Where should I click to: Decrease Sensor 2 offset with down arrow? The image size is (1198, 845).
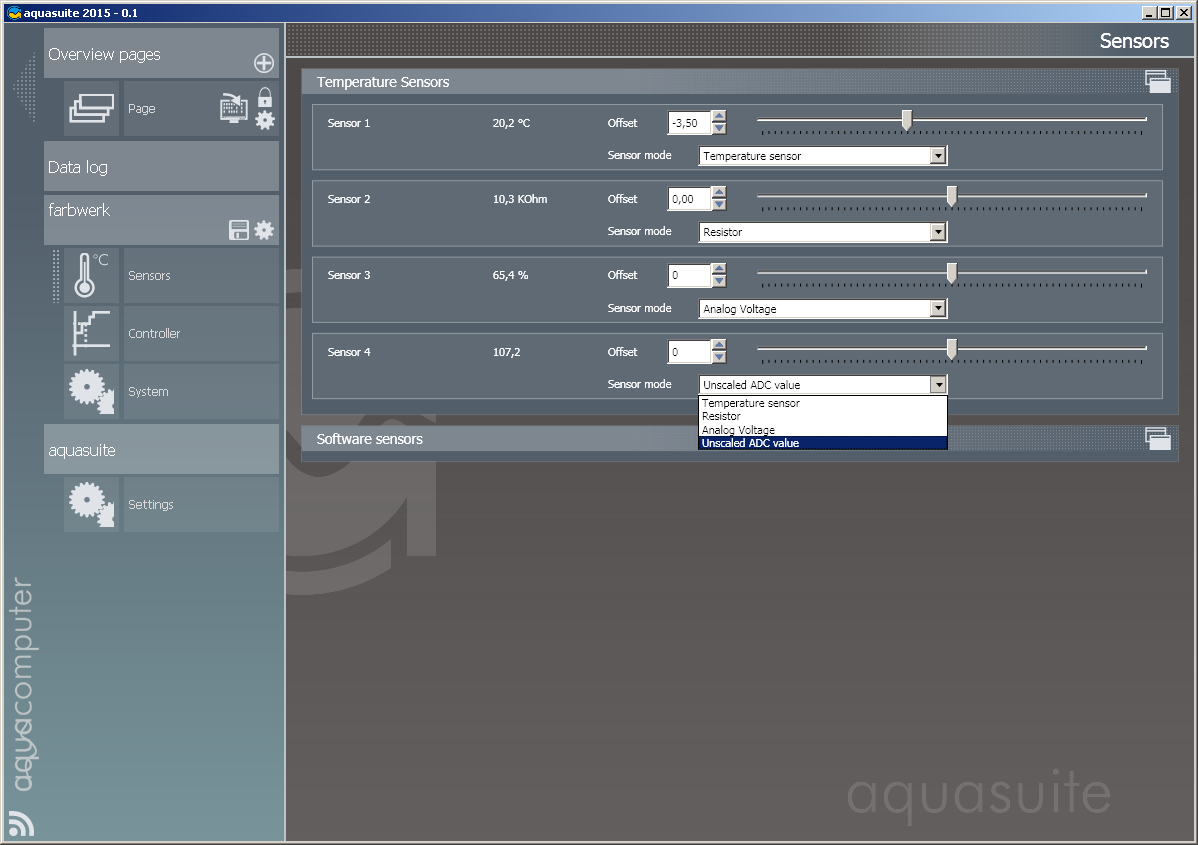coord(719,205)
